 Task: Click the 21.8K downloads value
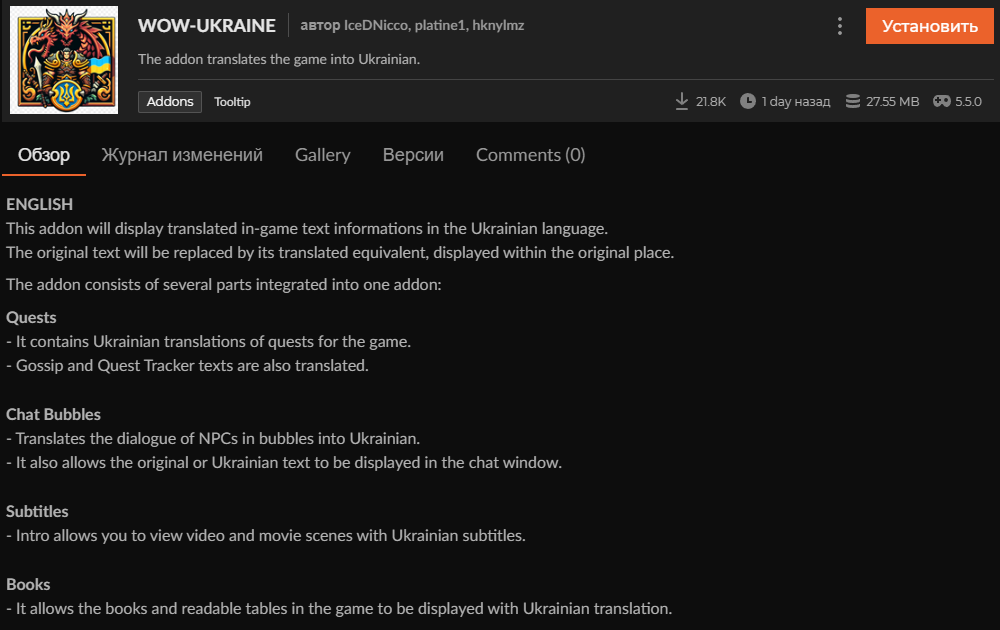pos(710,101)
